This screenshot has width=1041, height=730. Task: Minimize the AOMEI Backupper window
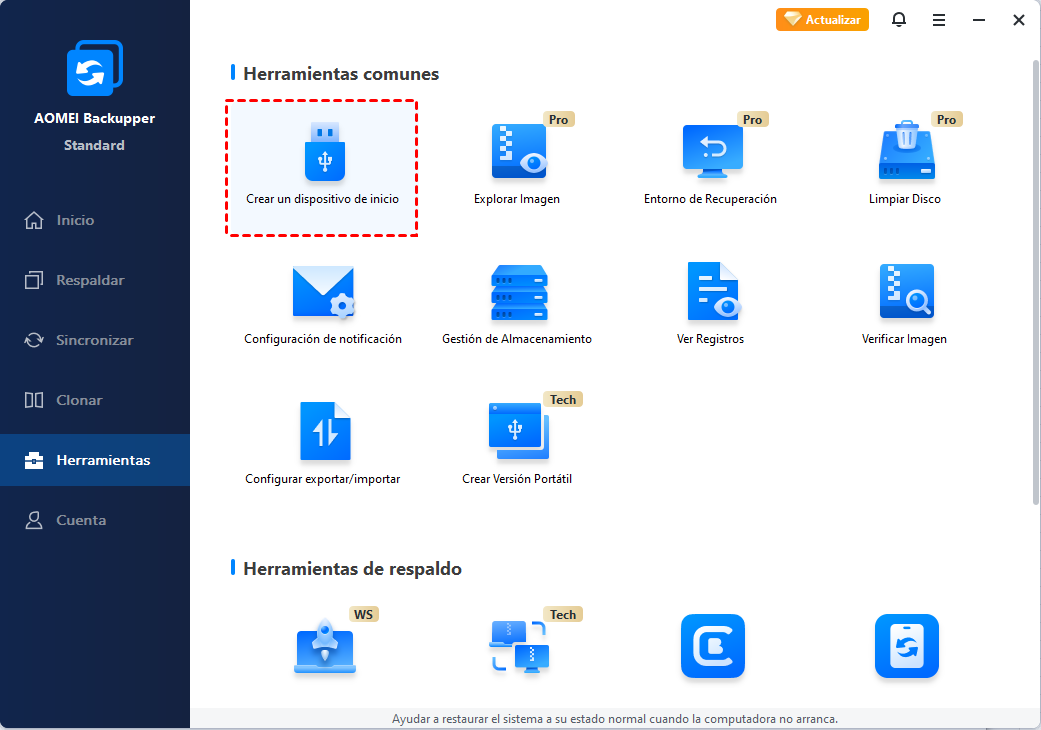point(979,20)
